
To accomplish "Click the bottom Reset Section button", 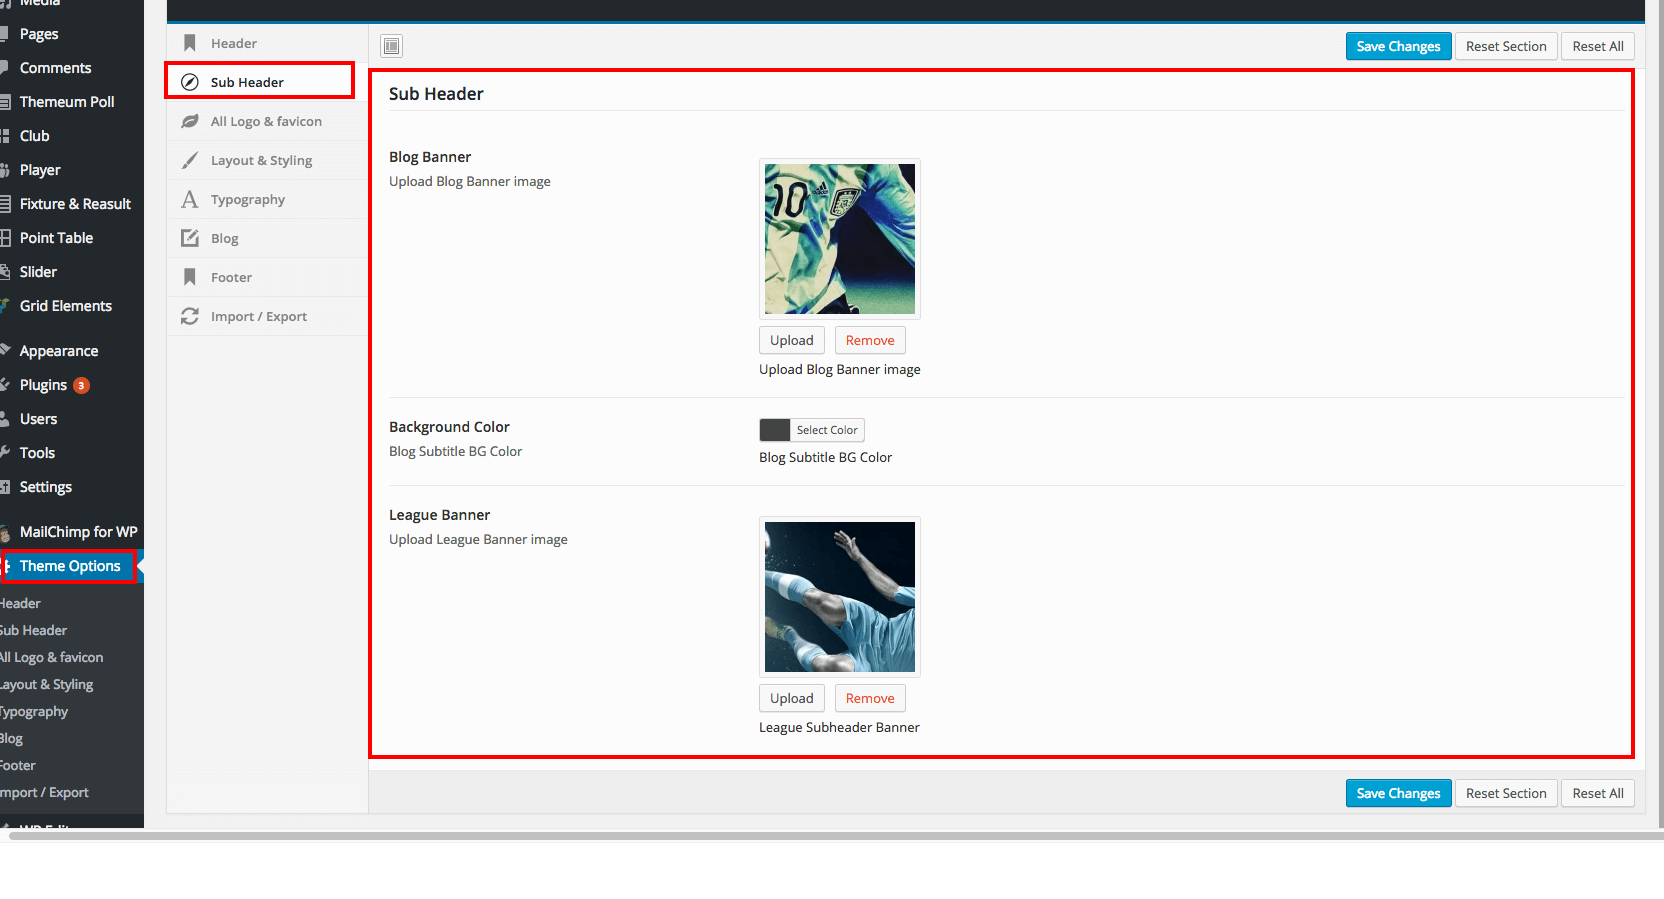I will (1505, 793).
